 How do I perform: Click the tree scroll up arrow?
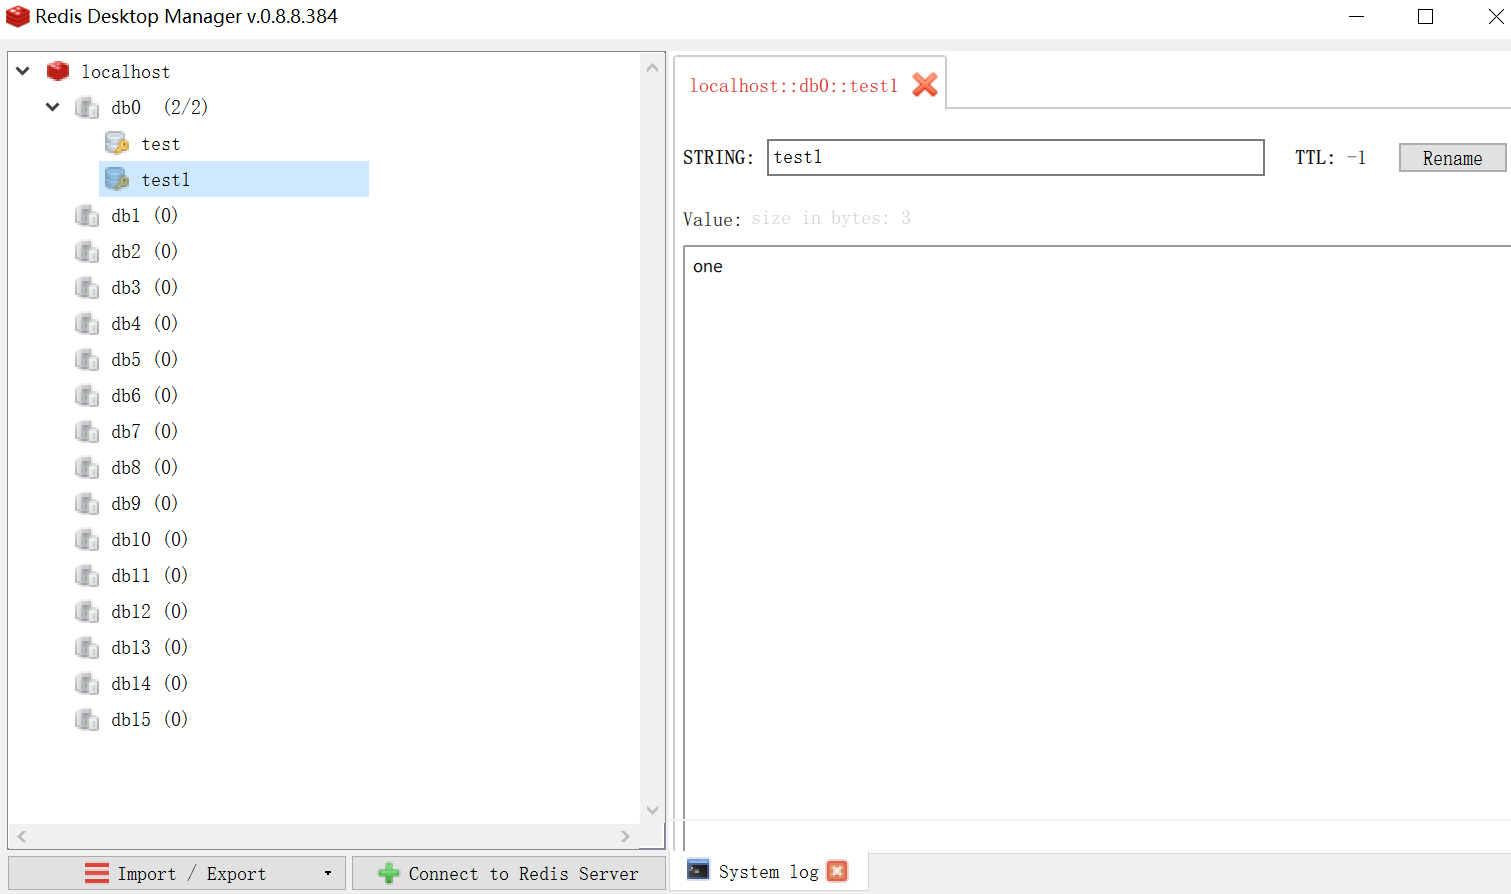click(x=652, y=67)
